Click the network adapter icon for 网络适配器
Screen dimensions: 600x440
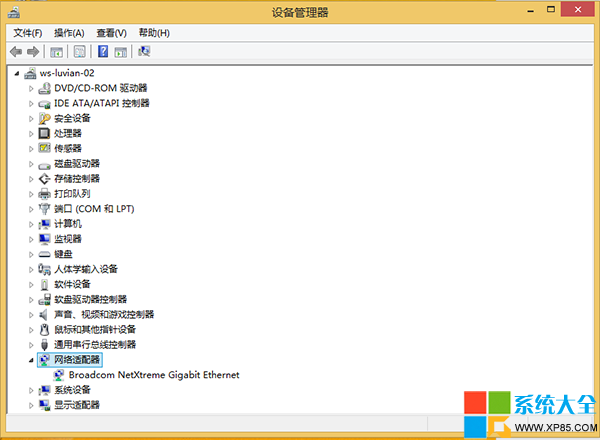coord(44,360)
